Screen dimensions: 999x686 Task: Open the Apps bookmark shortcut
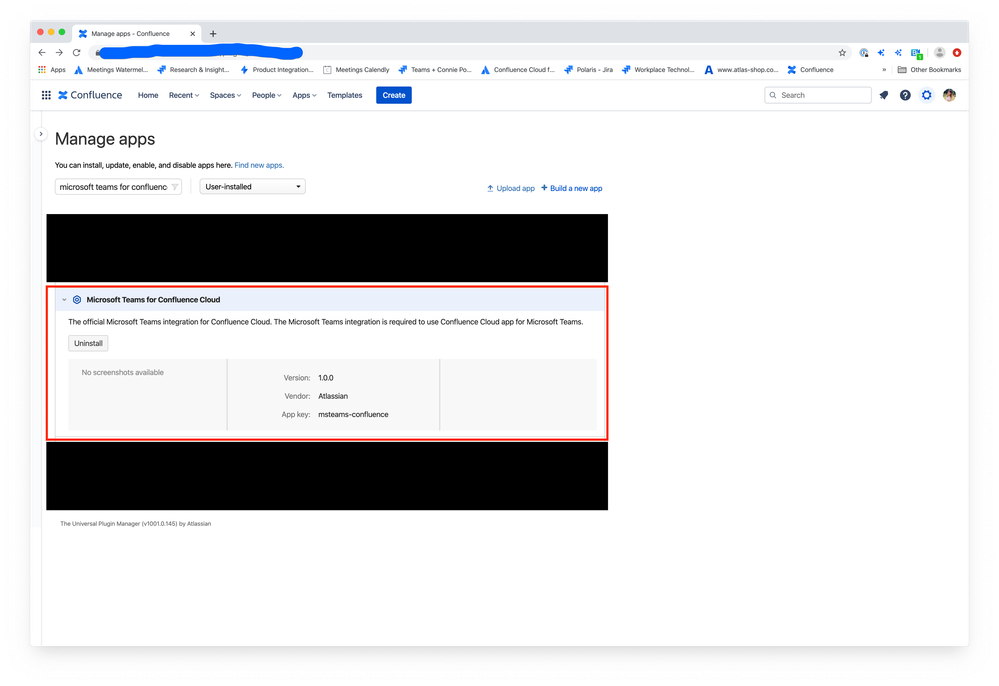[x=52, y=70]
